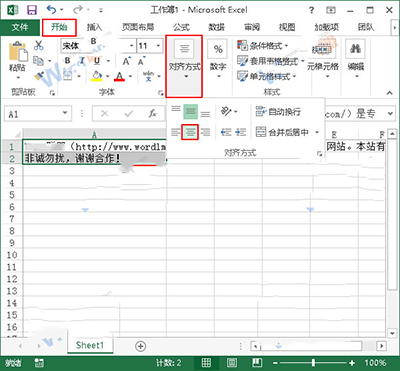Open dropdown arrow beside 合并后居中
This screenshot has width=400, height=371.
[x=317, y=132]
